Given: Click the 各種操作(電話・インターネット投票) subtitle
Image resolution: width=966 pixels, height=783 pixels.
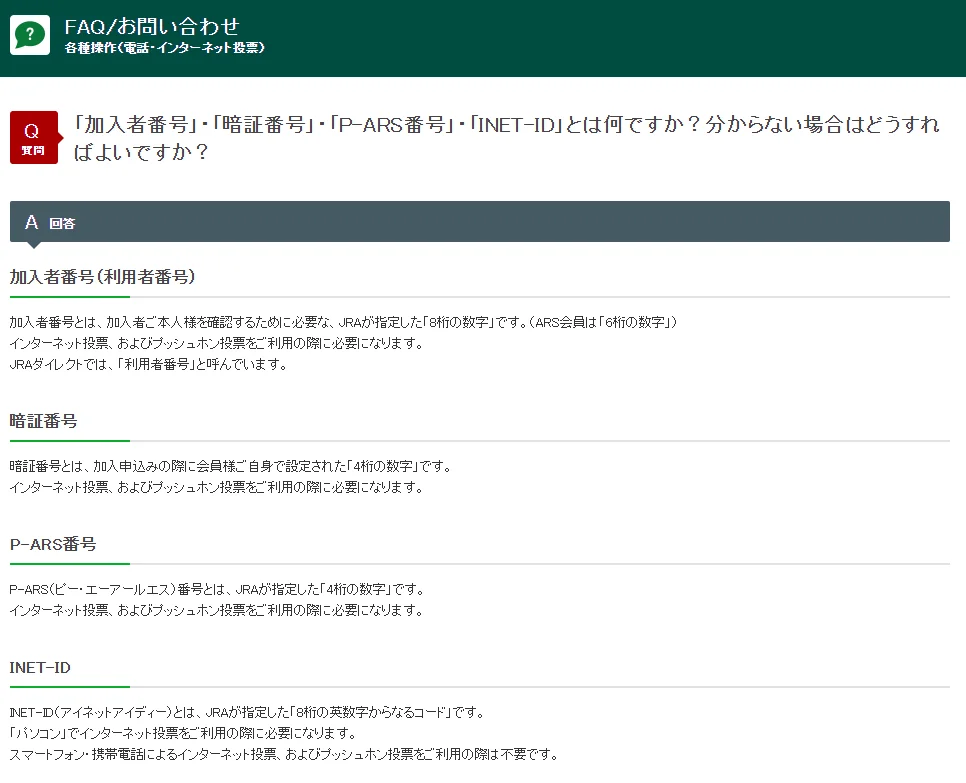Looking at the screenshot, I should [x=164, y=47].
